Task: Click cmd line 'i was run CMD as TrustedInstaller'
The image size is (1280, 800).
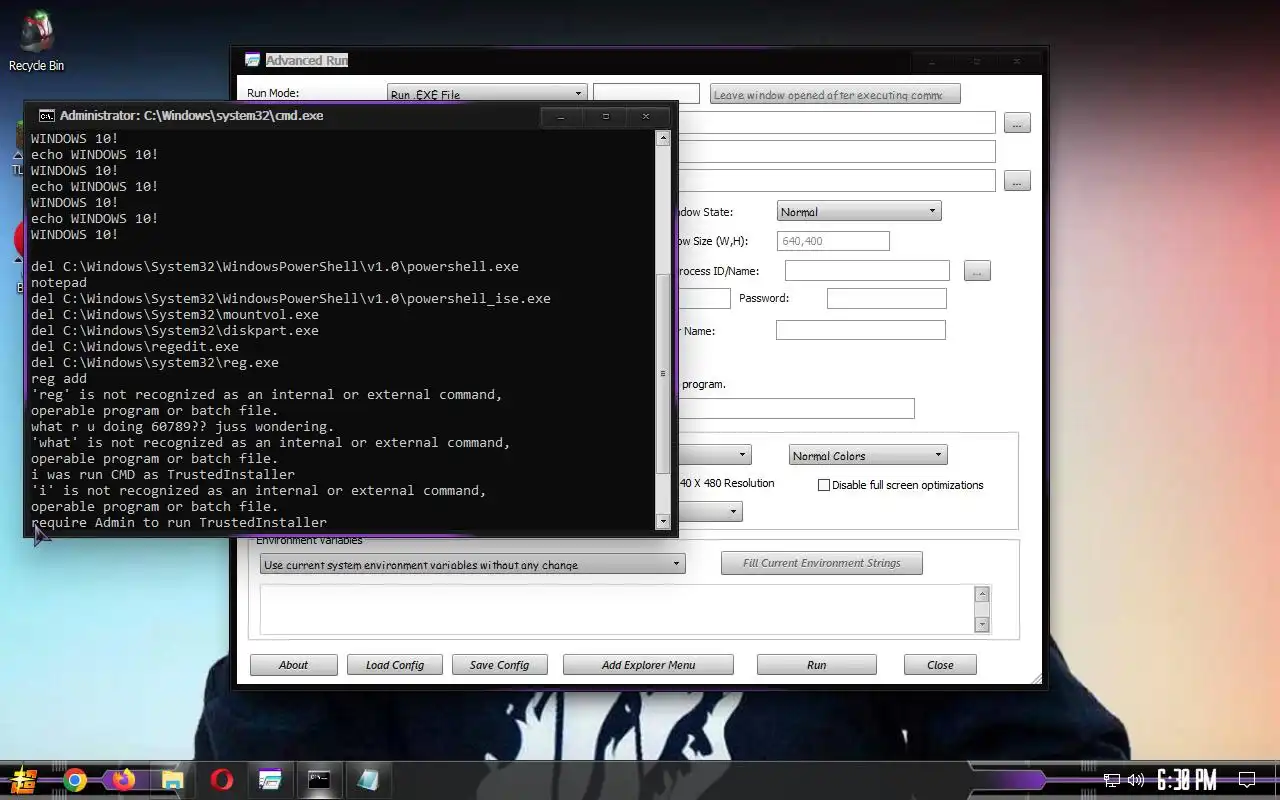Action: click(163, 474)
